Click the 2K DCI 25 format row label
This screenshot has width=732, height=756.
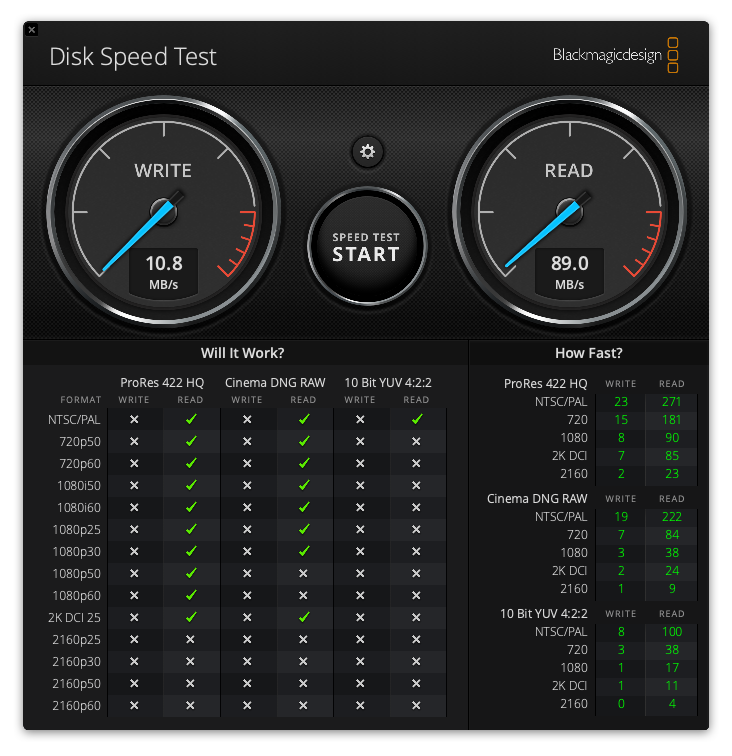tap(74, 618)
